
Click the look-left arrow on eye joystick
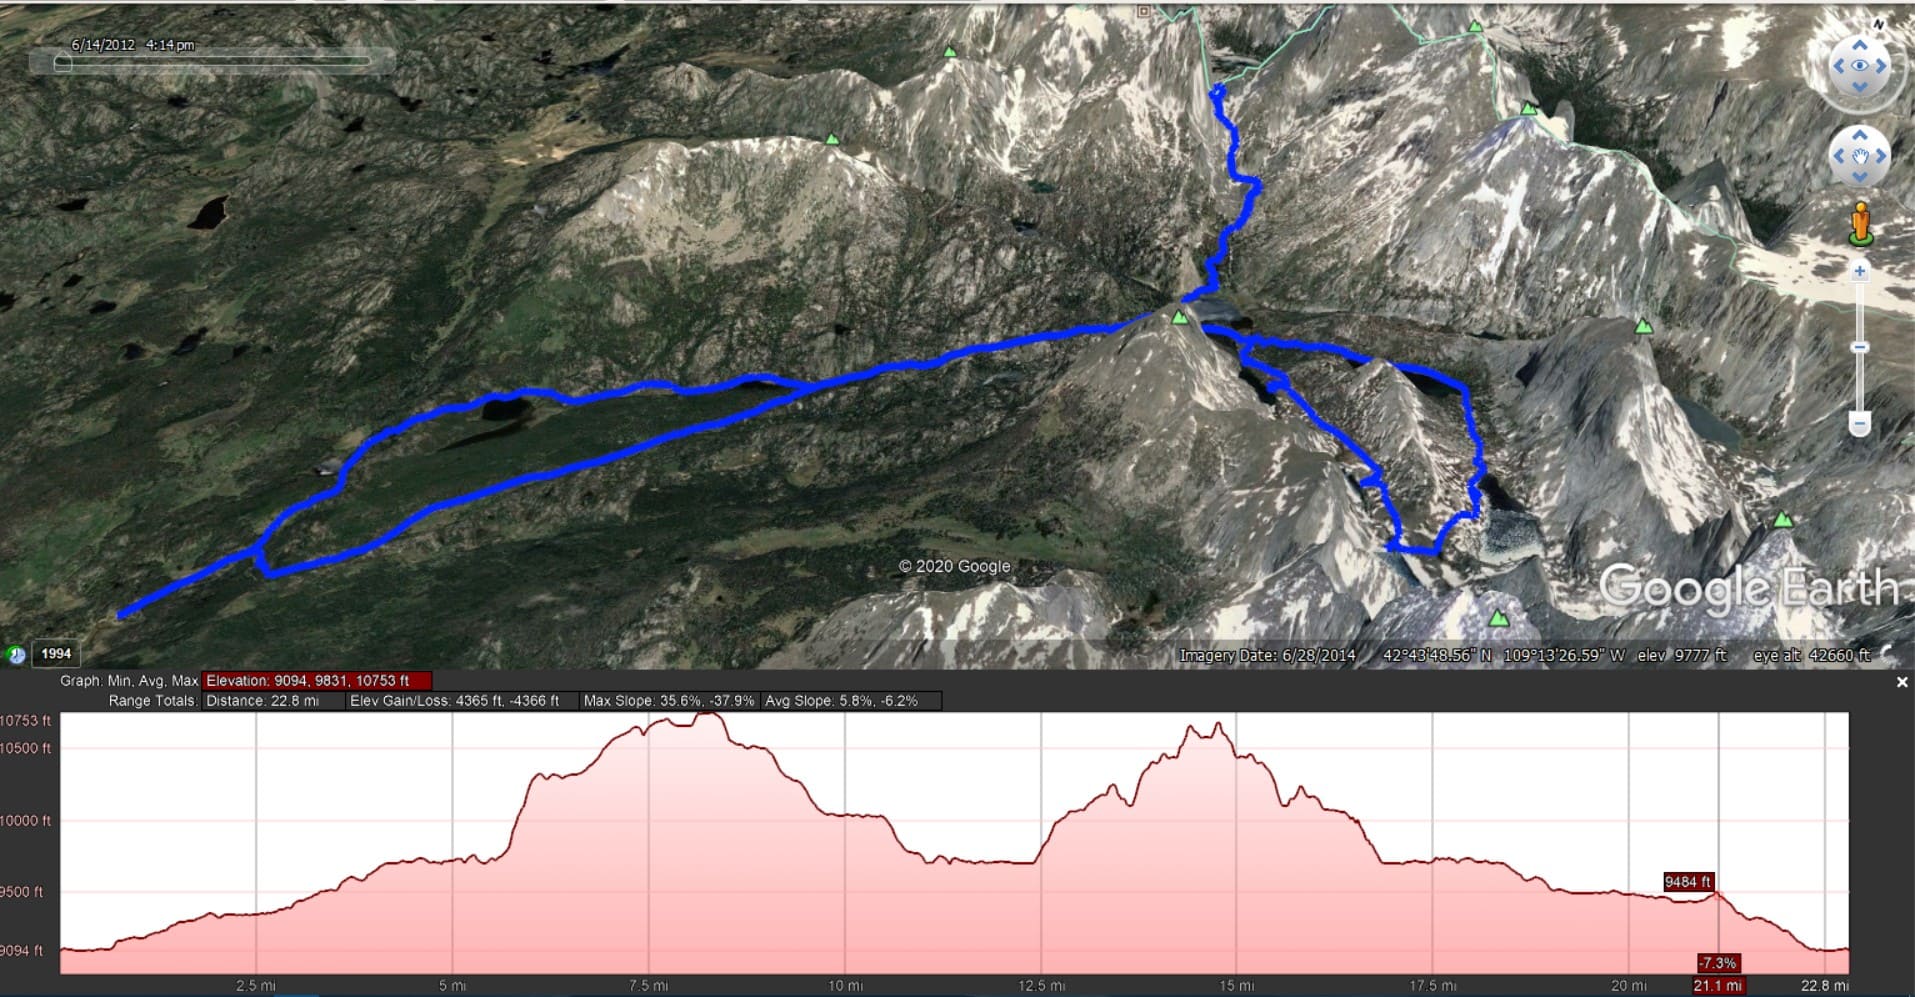(1838, 66)
